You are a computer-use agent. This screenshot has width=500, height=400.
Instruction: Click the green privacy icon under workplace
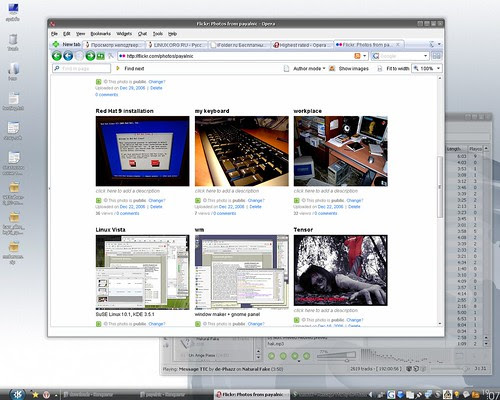click(x=296, y=200)
